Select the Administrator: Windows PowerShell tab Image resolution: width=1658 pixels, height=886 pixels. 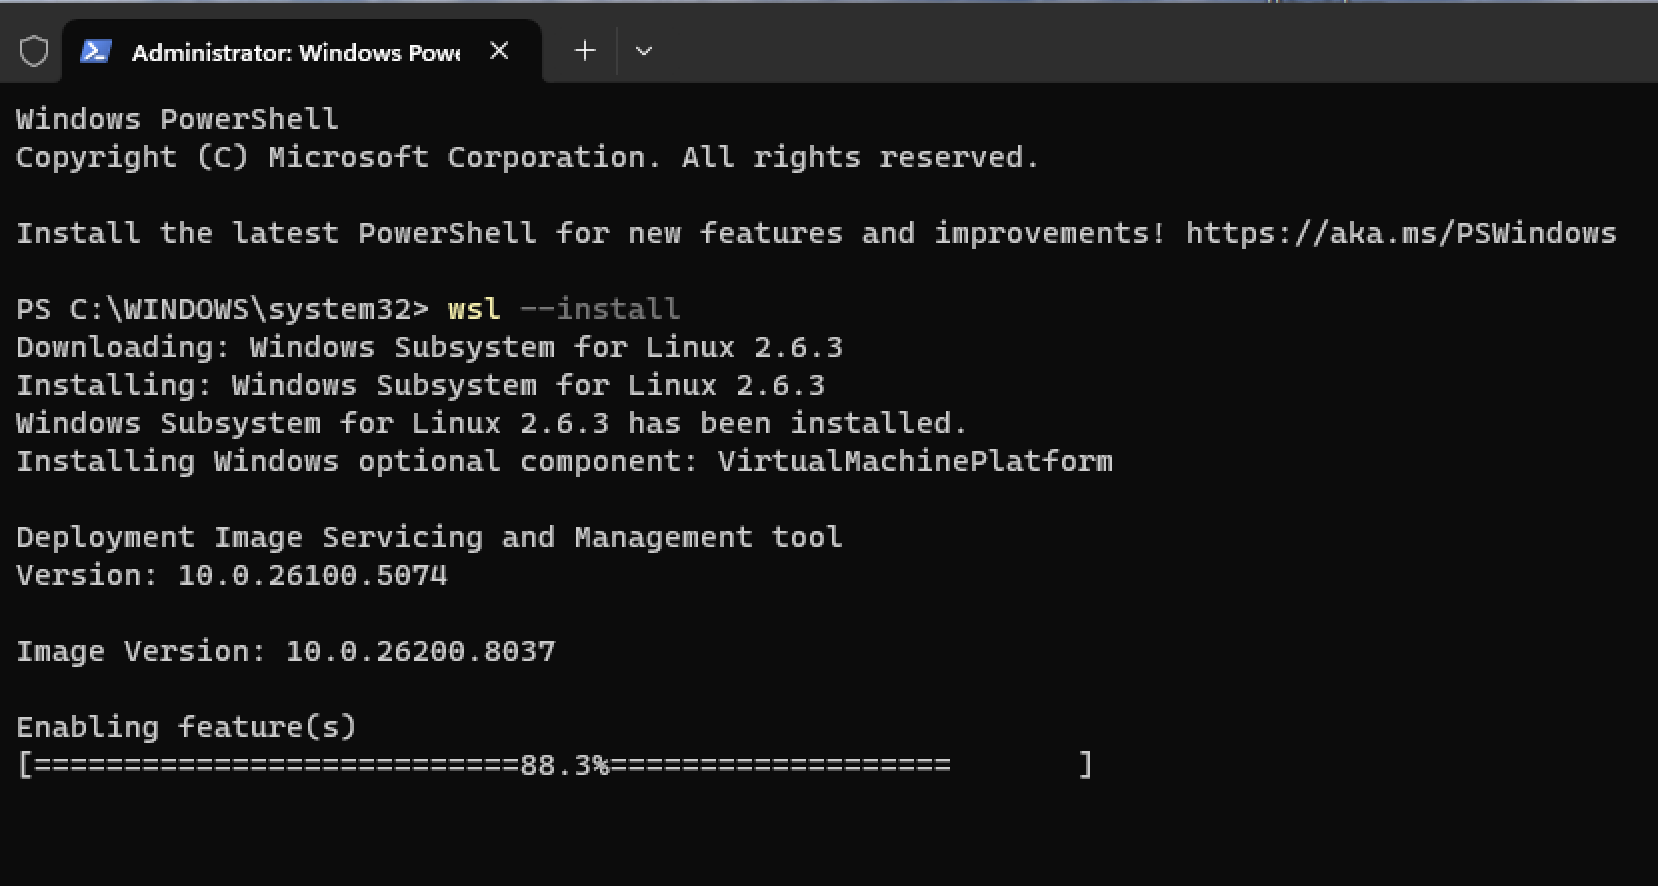pyautogui.click(x=295, y=52)
